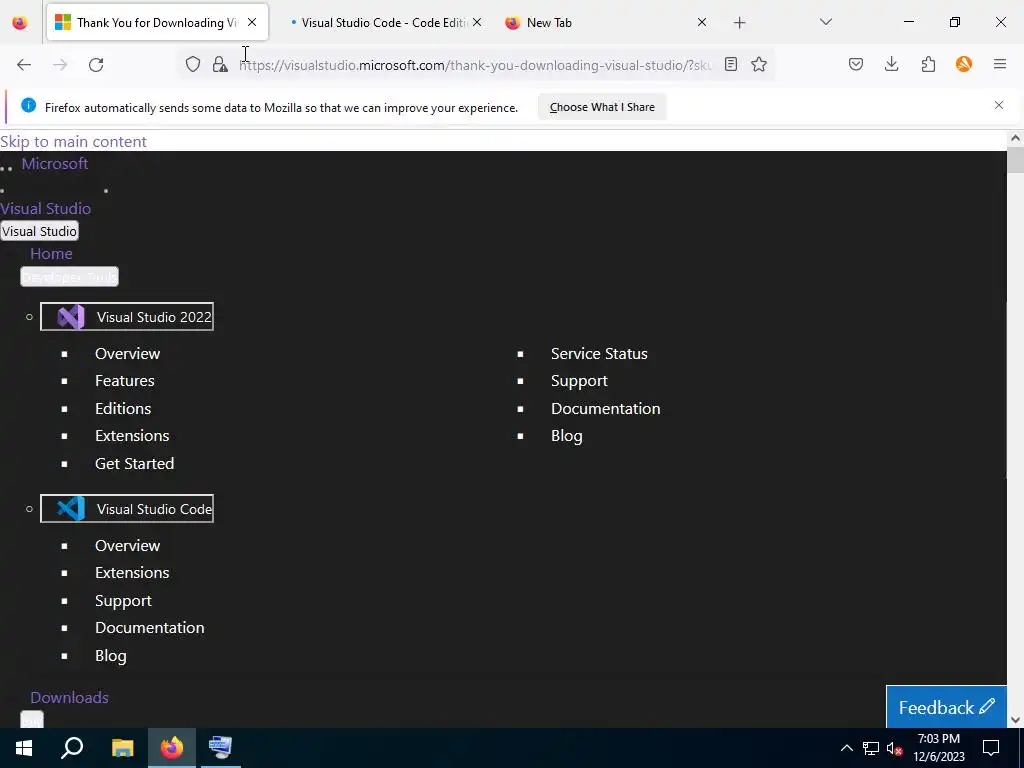Click the address bar URL field
The image size is (1024, 768).
click(475, 65)
